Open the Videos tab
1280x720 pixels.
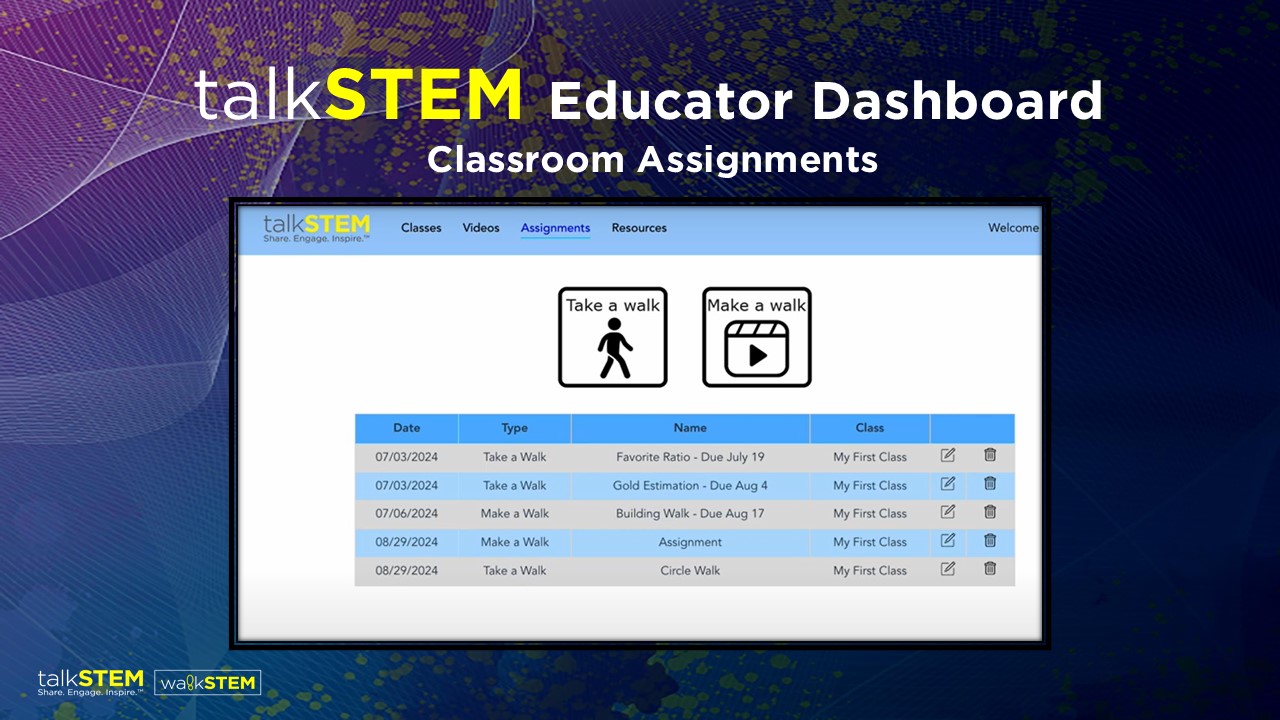tap(481, 228)
